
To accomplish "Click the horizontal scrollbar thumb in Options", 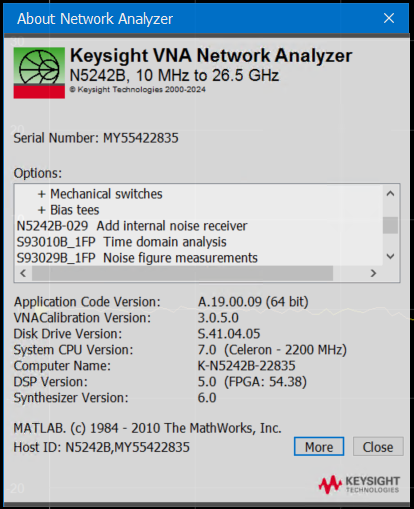I will 182,273.
